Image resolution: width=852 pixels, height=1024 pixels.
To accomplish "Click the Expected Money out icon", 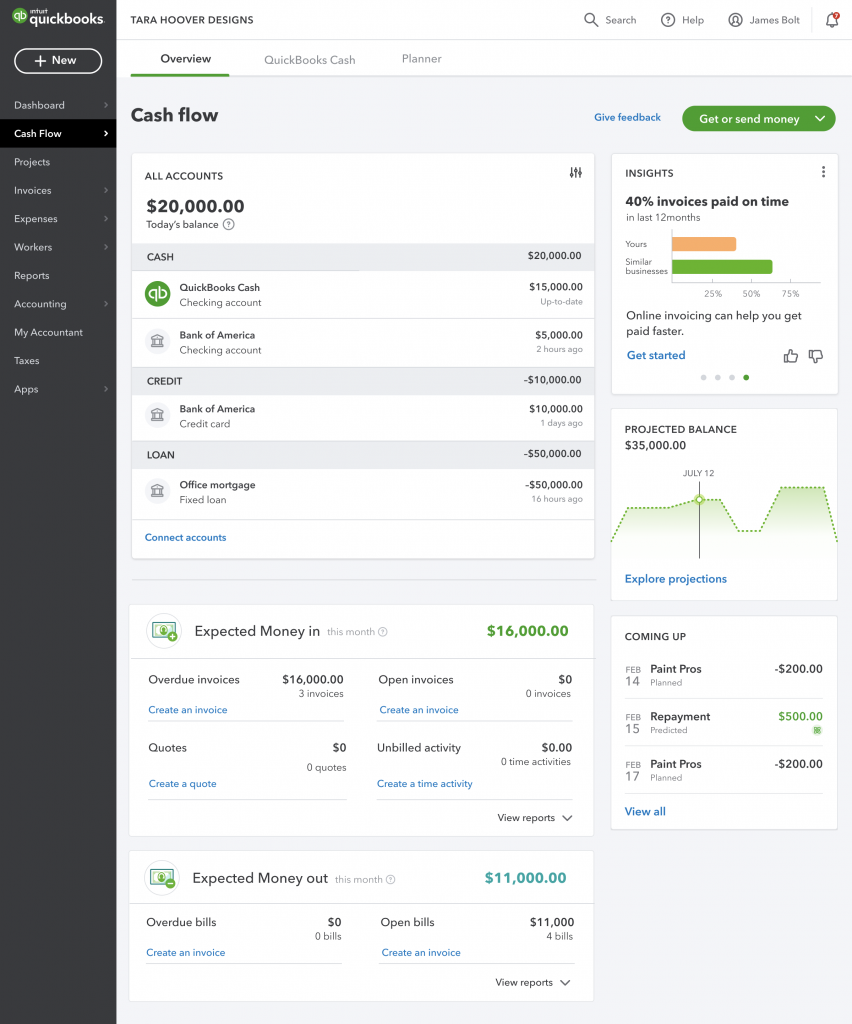I will point(162,878).
